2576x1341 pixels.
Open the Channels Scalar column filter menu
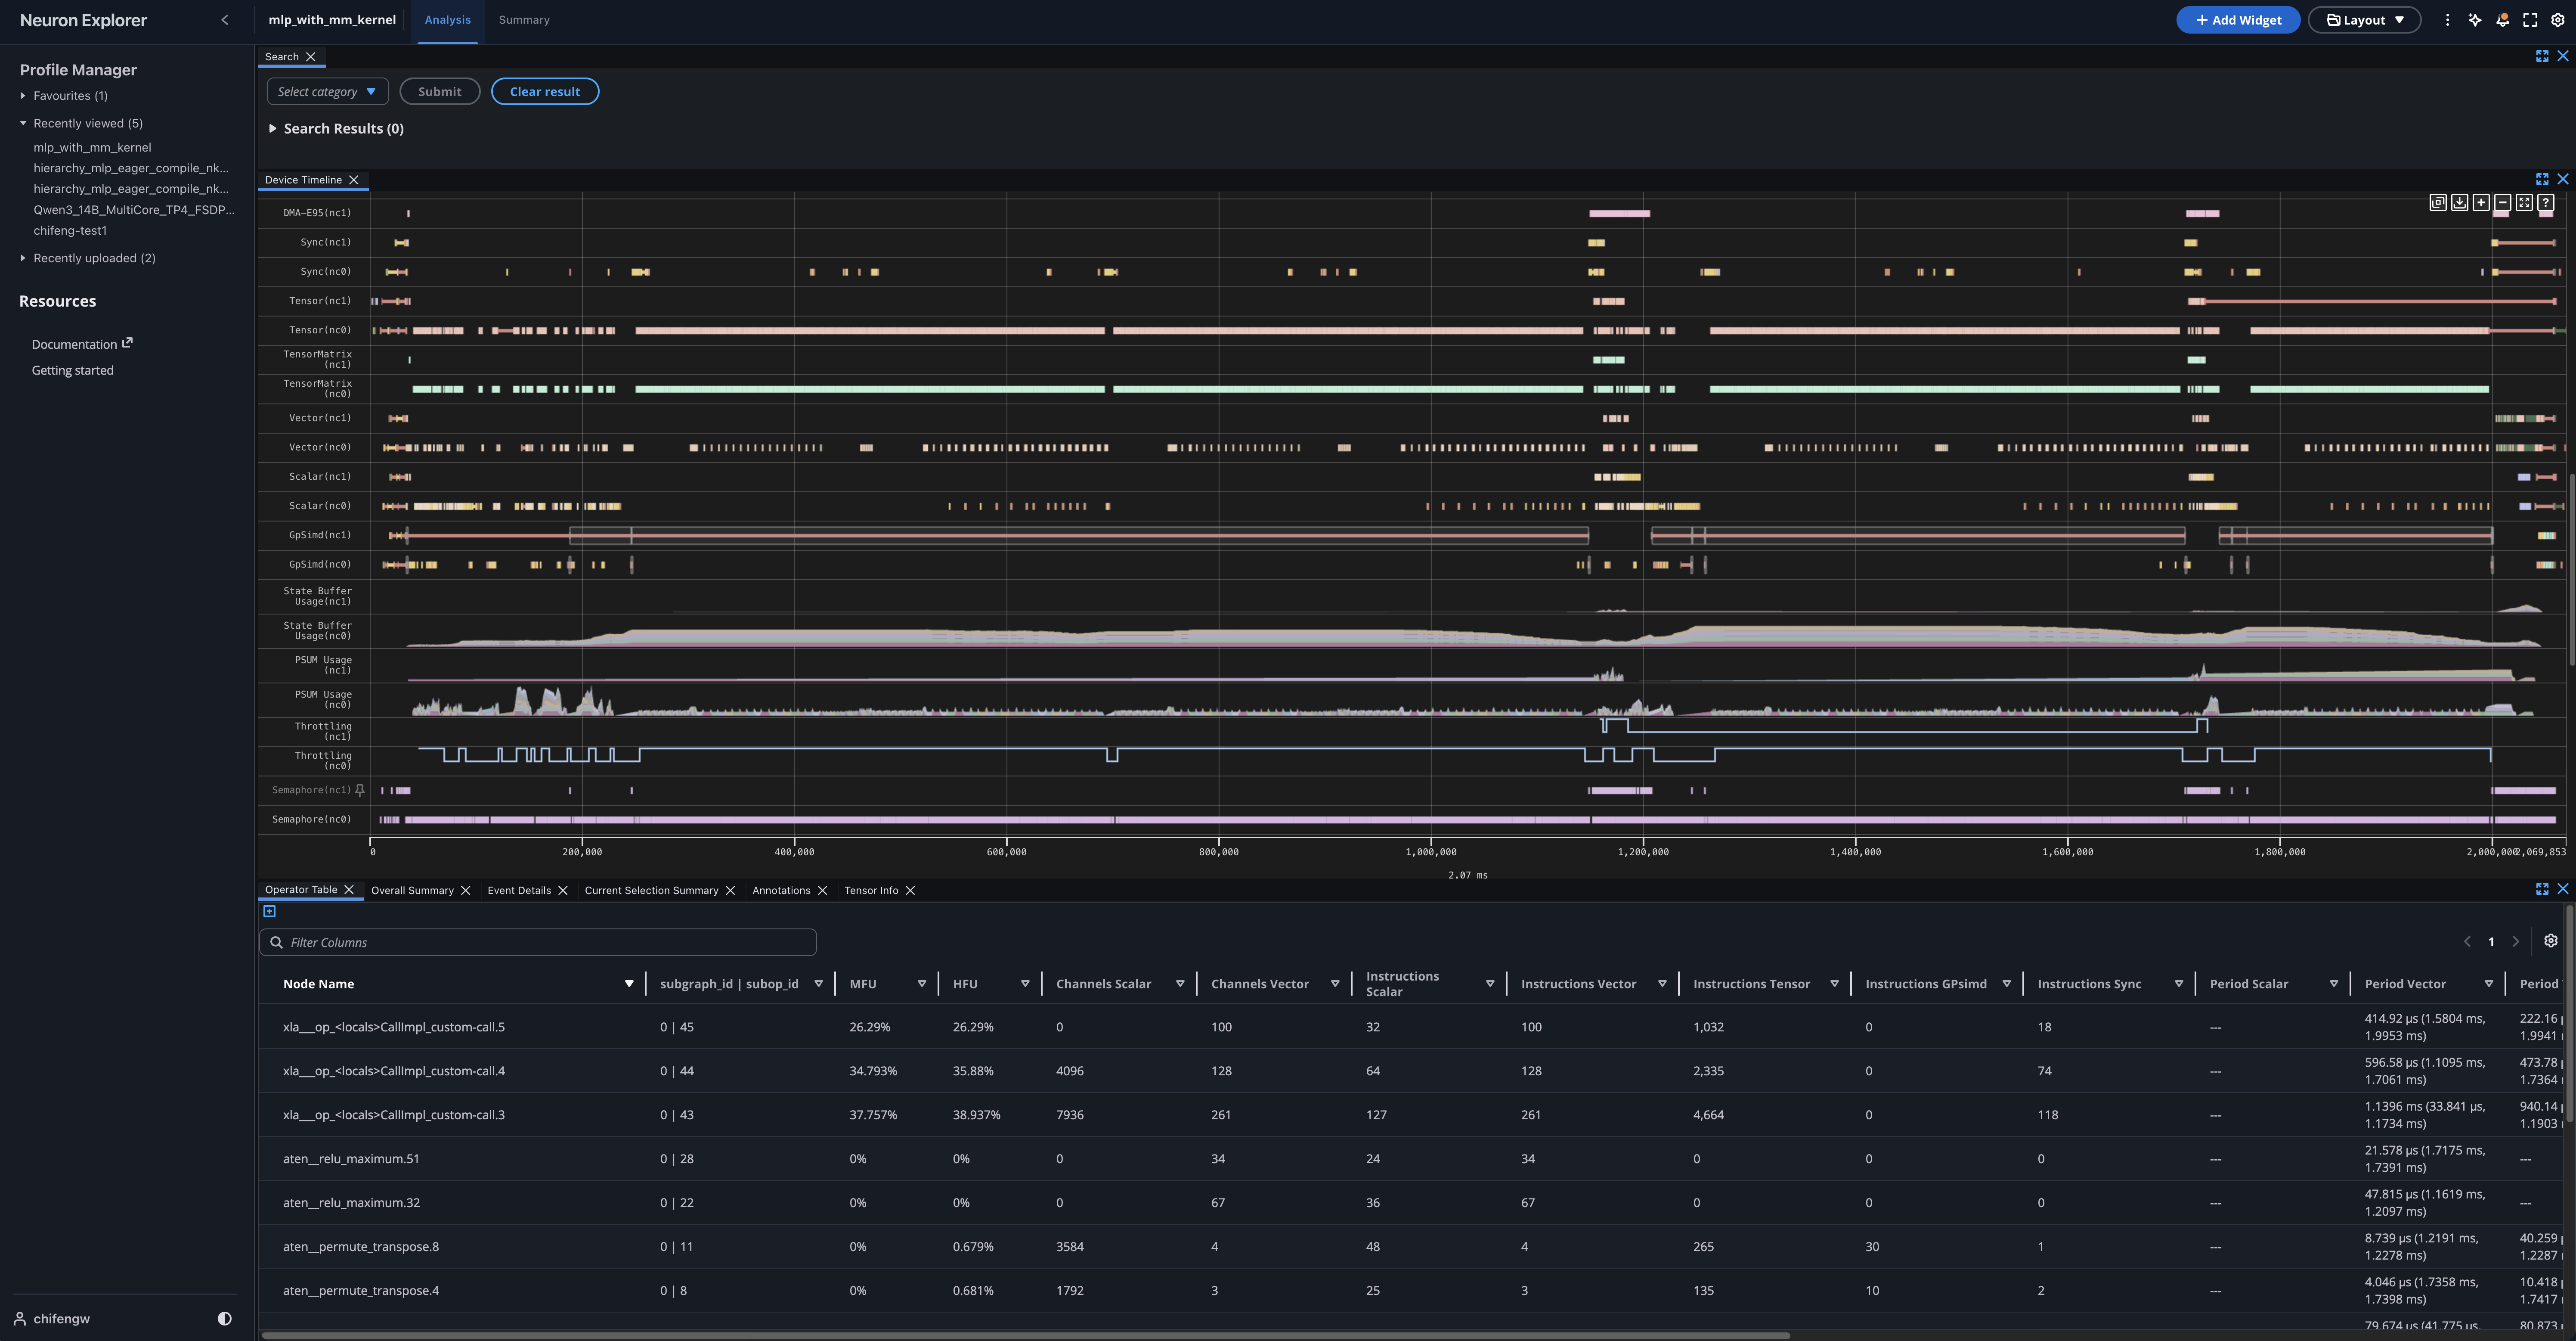(1180, 984)
